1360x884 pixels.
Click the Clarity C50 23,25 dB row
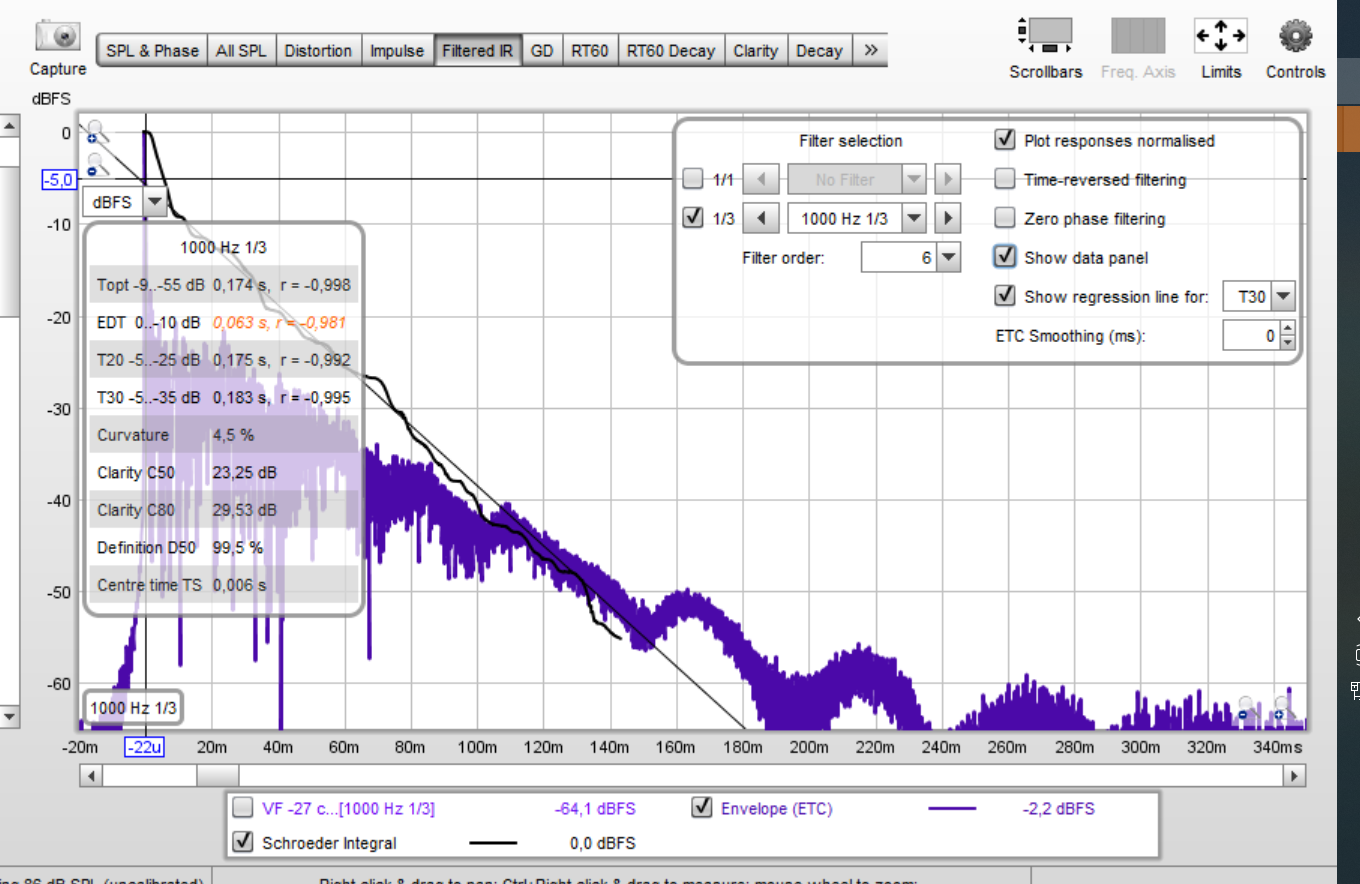pyautogui.click(x=223, y=472)
